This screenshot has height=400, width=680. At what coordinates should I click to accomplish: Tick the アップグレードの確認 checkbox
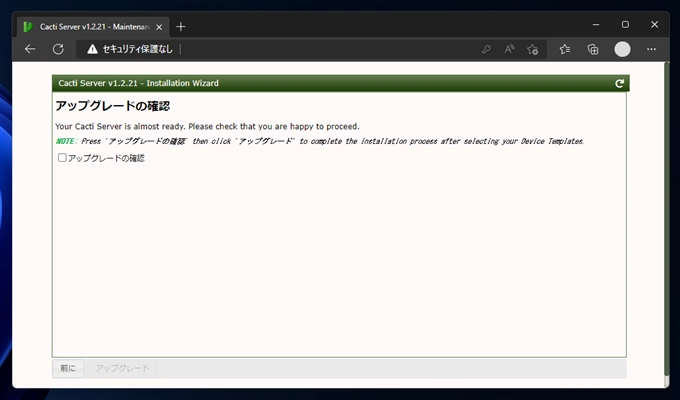tap(62, 158)
